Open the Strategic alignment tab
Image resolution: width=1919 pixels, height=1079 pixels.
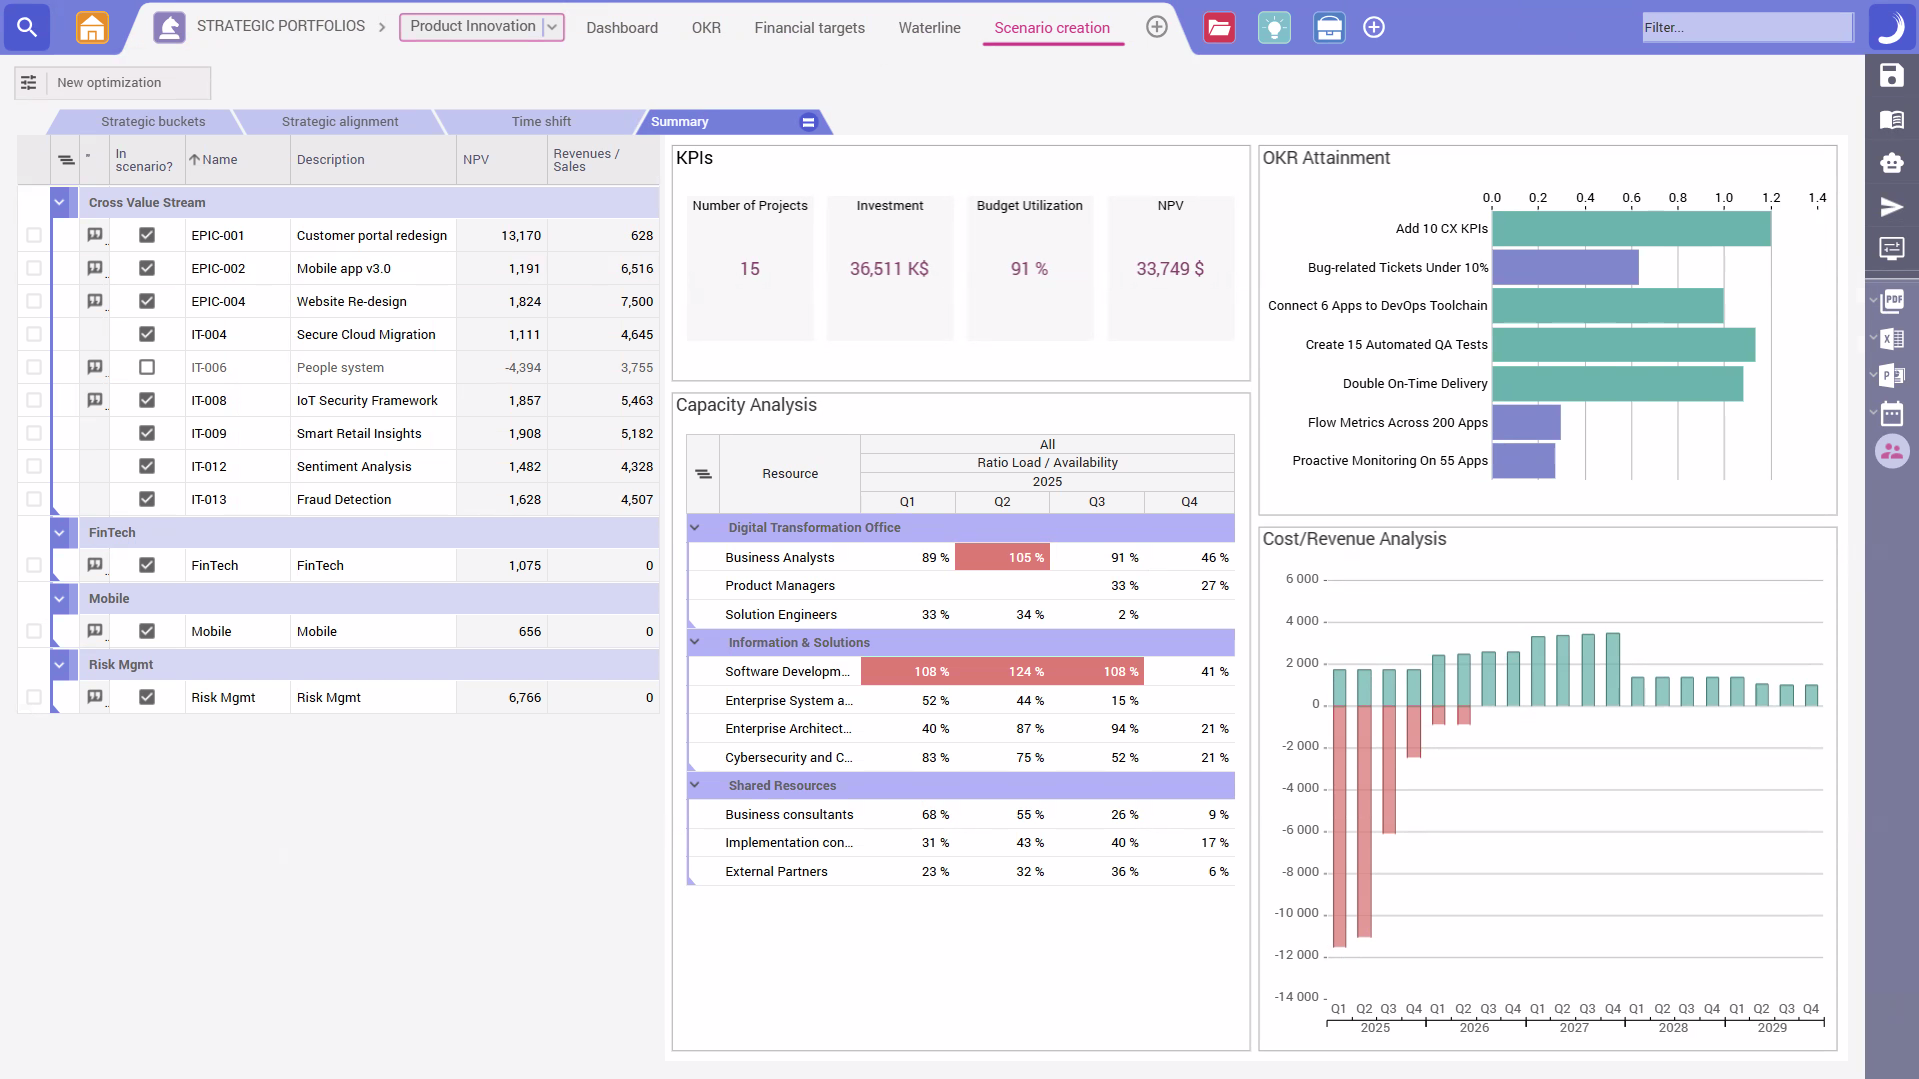pos(339,121)
